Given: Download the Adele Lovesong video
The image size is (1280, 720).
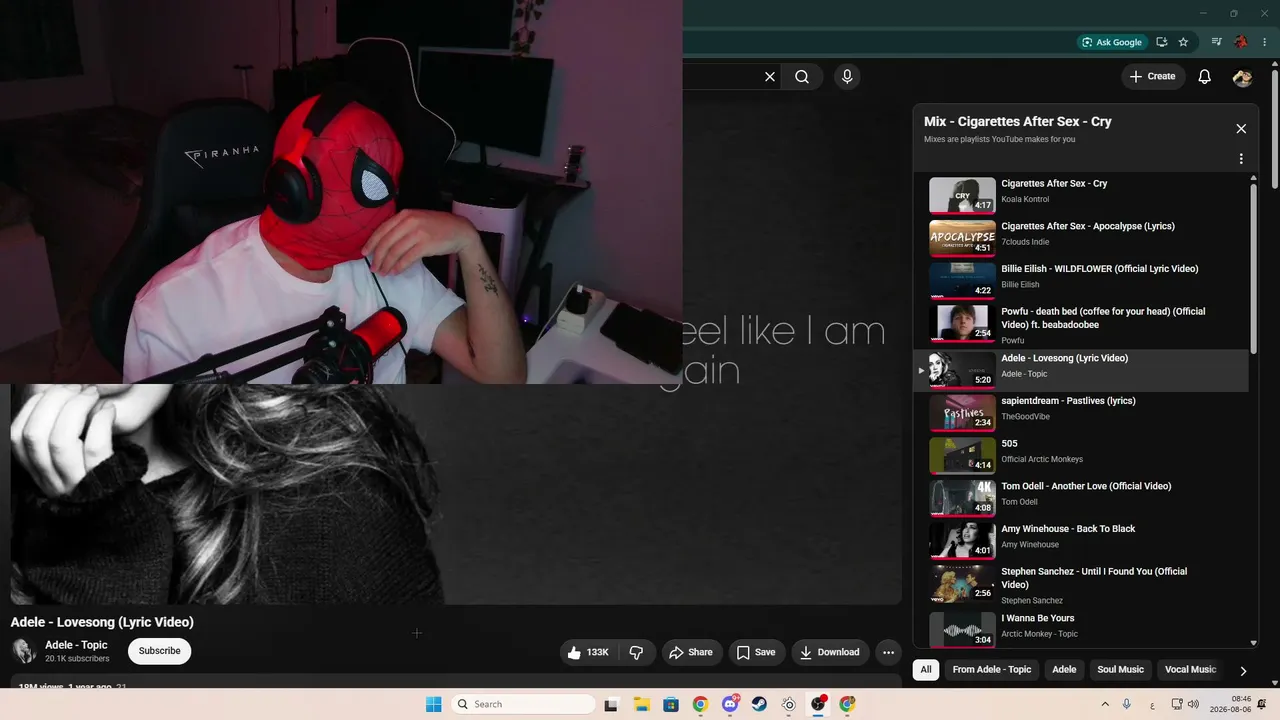Looking at the screenshot, I should click(829, 652).
